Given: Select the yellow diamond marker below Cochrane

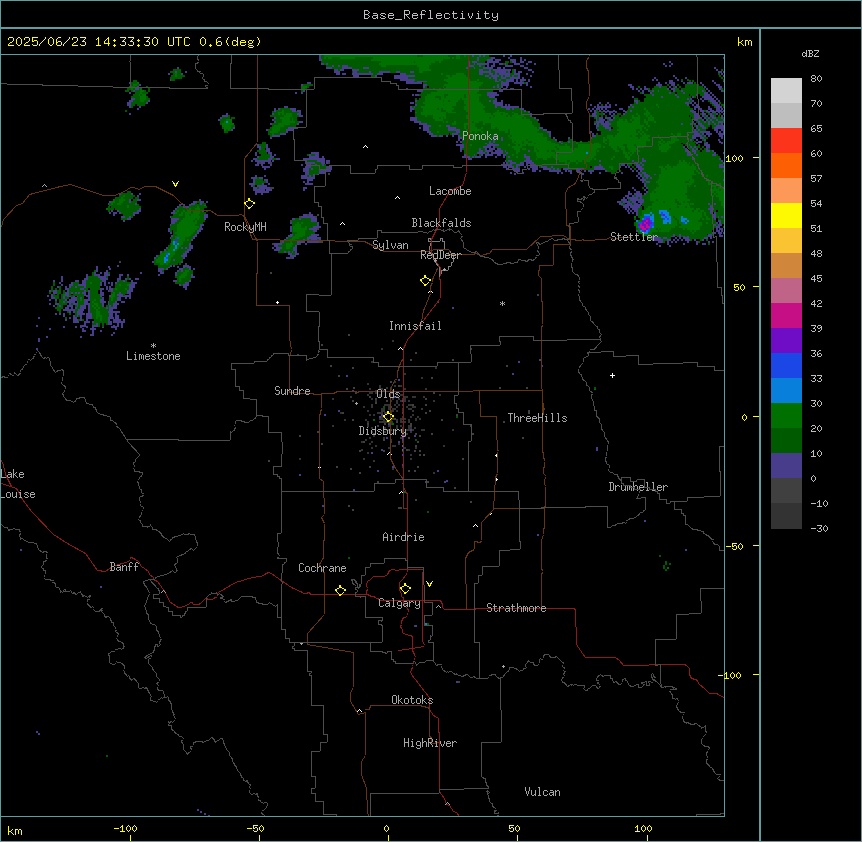Looking at the screenshot, I should (340, 590).
